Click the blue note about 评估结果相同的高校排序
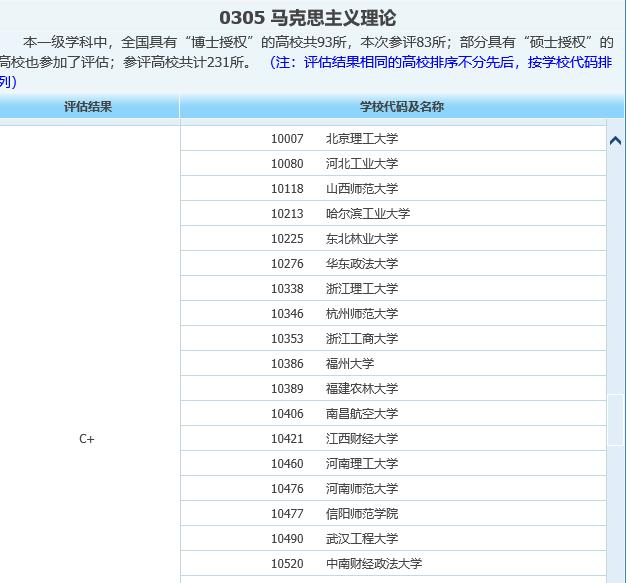The image size is (630, 583). 306,72
